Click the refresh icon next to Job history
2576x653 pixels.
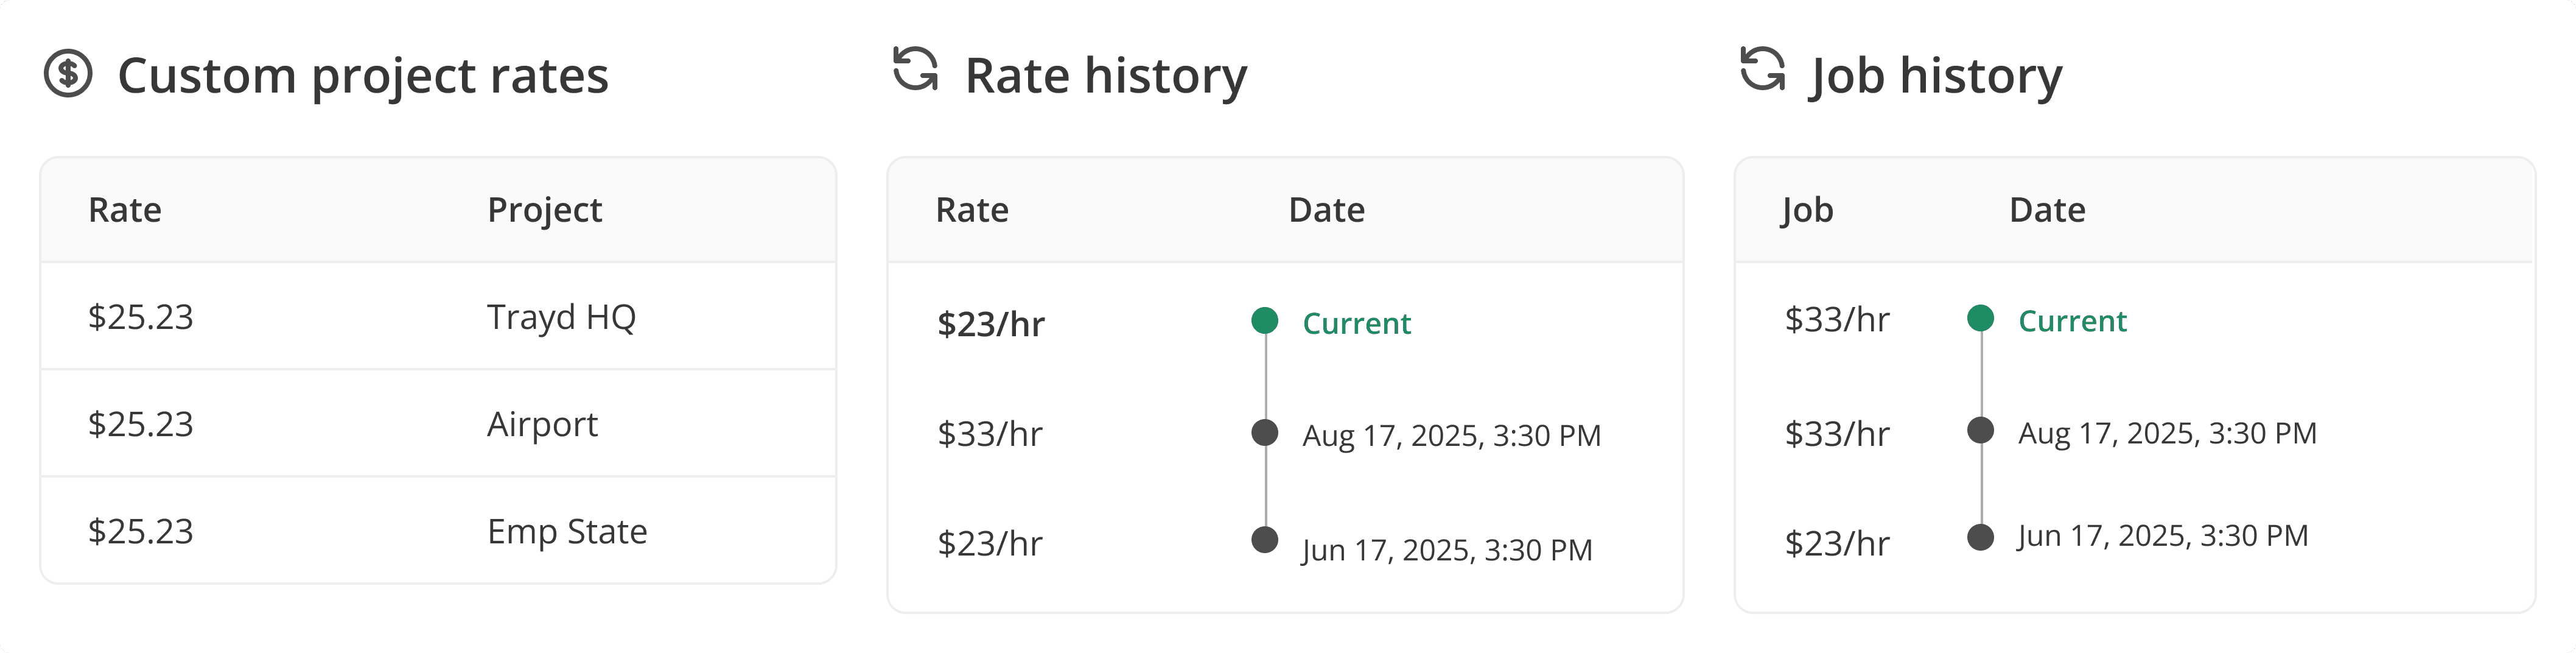1762,69
